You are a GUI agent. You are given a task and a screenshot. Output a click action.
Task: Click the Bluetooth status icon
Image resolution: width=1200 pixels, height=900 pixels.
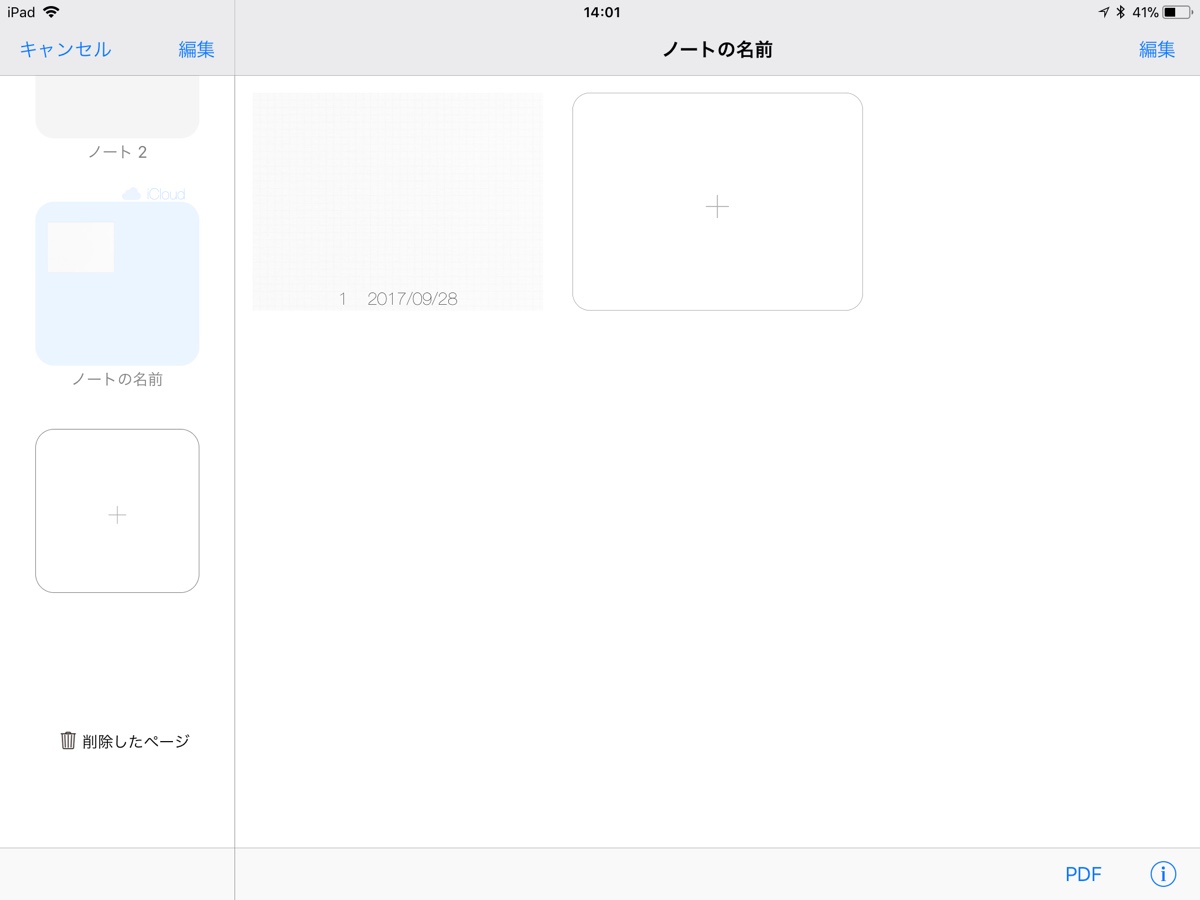click(x=1121, y=12)
